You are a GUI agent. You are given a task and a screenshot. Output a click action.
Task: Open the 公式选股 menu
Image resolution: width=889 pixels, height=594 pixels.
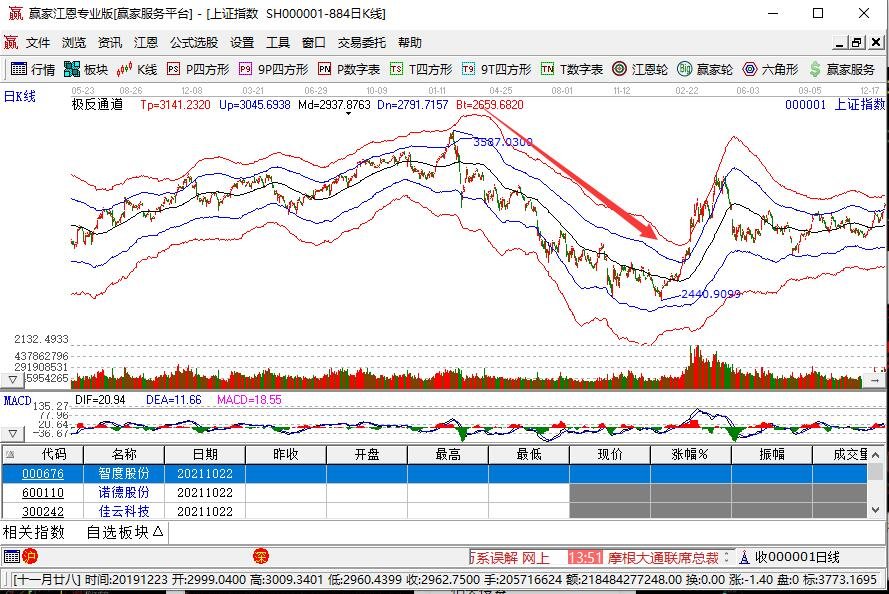(x=194, y=43)
